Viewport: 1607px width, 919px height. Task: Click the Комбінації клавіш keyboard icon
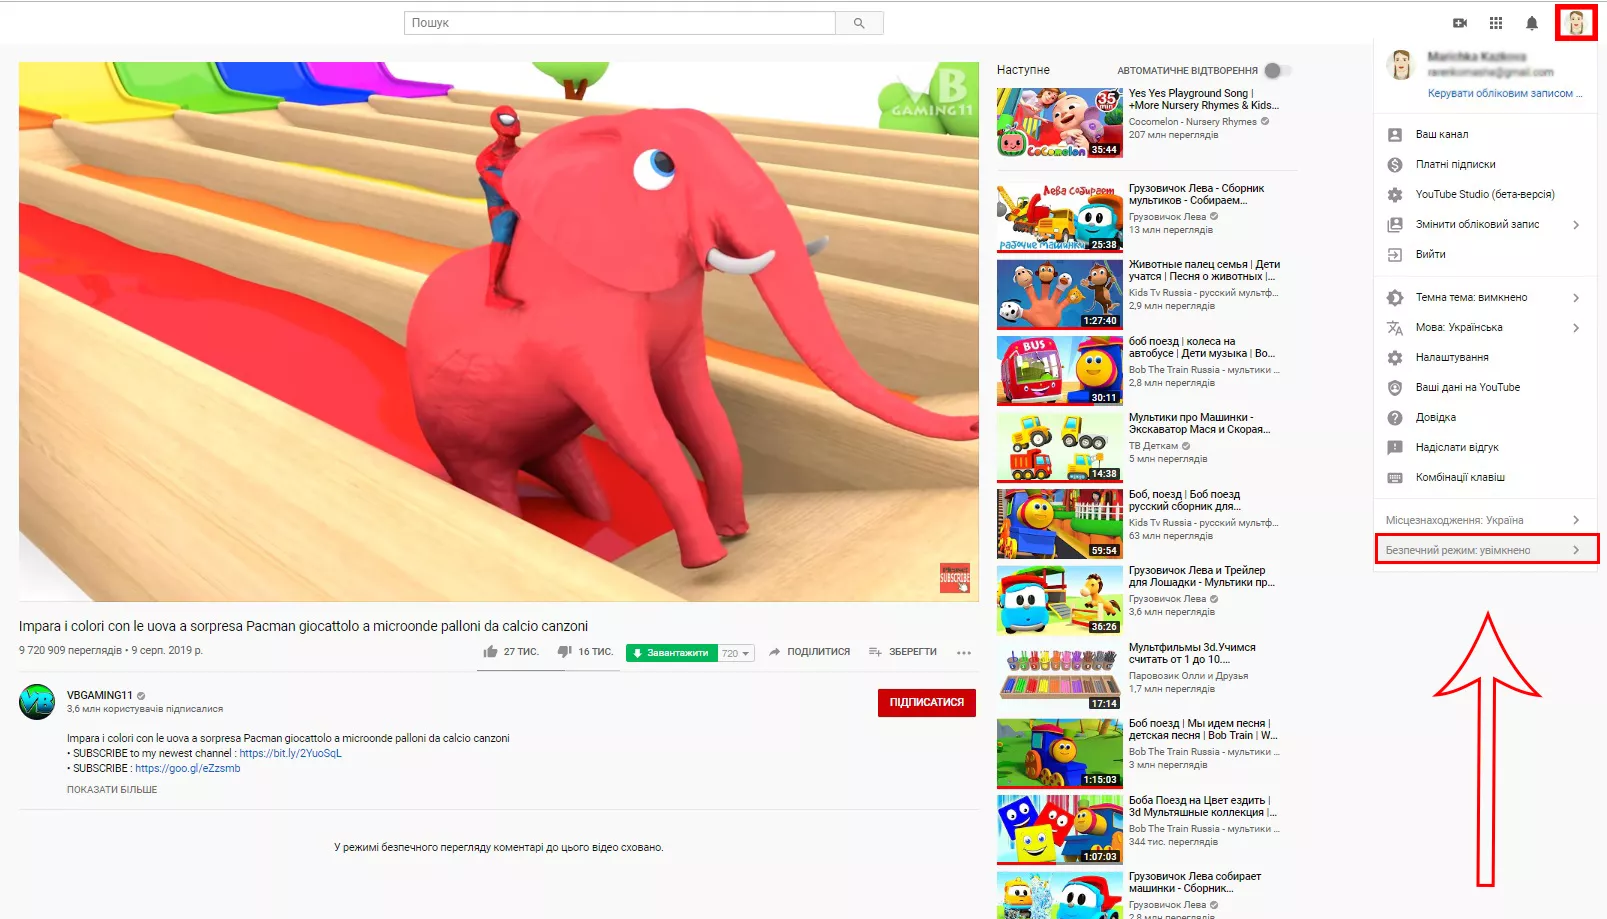click(1395, 477)
